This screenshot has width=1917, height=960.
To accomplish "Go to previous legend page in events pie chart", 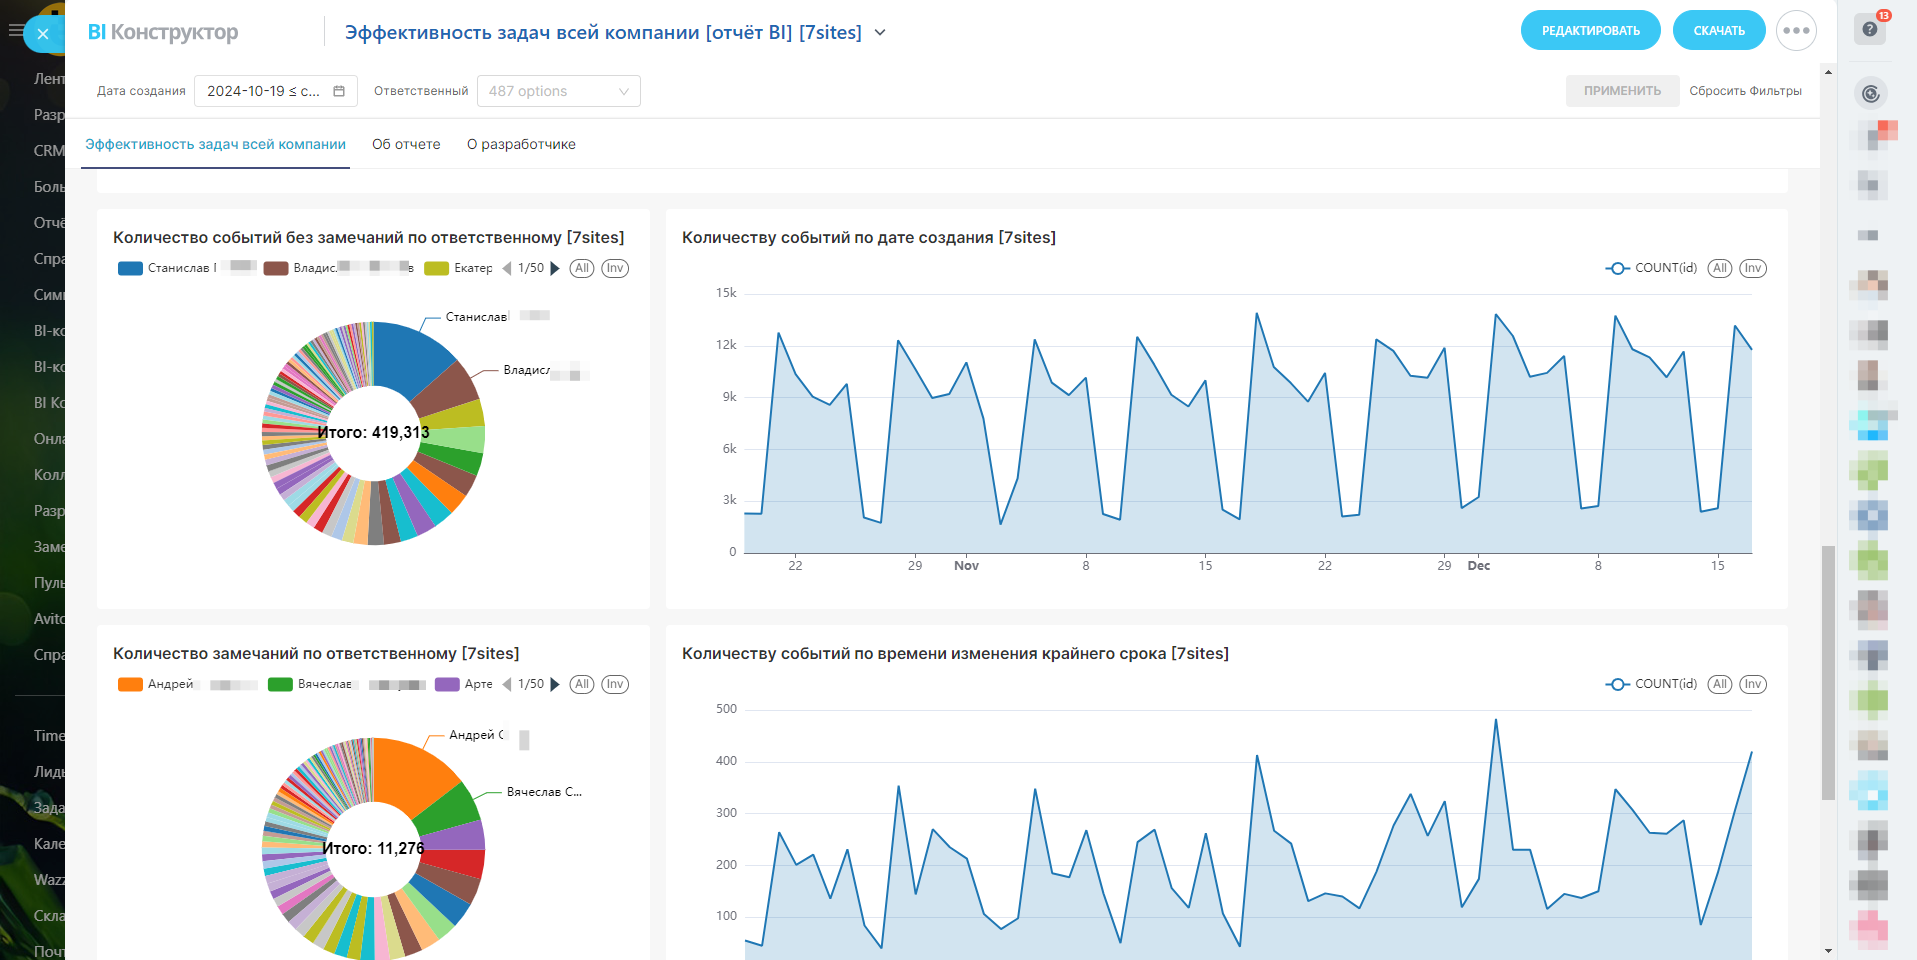I will click(507, 268).
